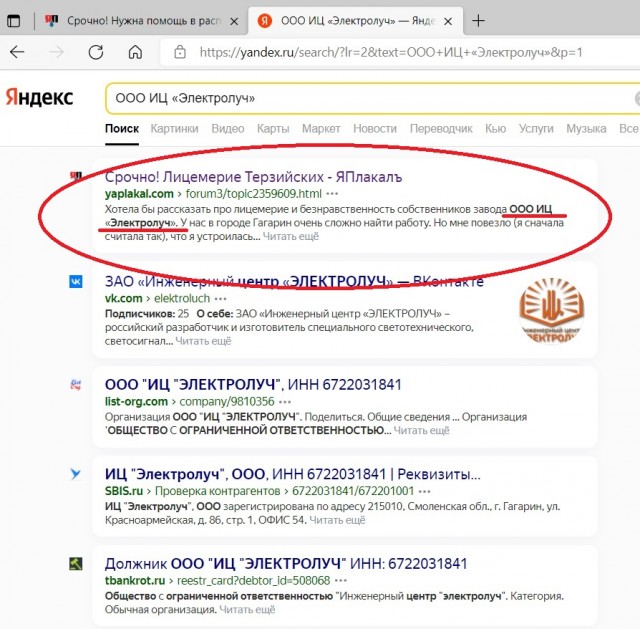Reload the page with refresh icon
The height and width of the screenshot is (629, 640).
tap(96, 52)
